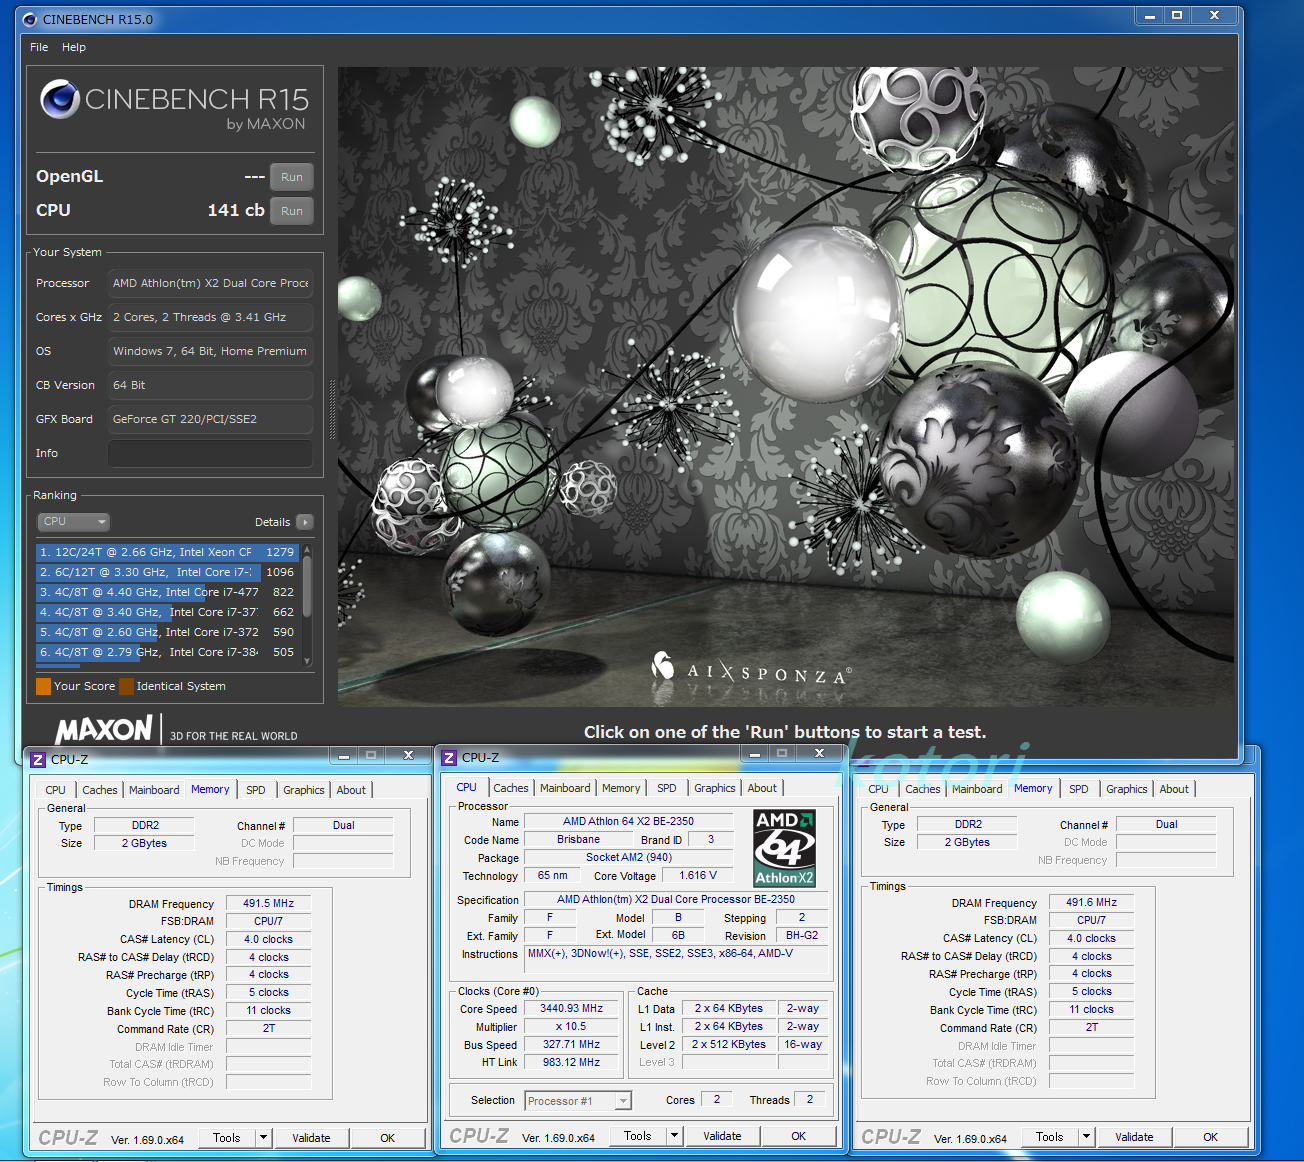Click the middle CPU-Z title bar icon
This screenshot has height=1162, width=1304.
[x=449, y=758]
